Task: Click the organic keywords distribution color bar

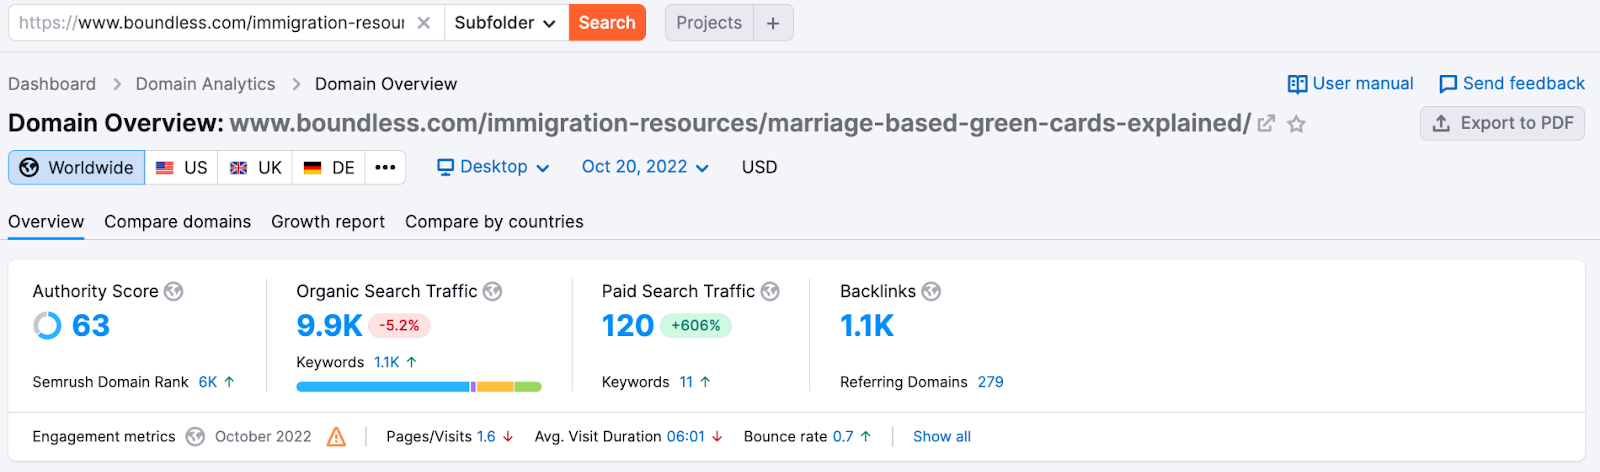Action: [x=418, y=387]
